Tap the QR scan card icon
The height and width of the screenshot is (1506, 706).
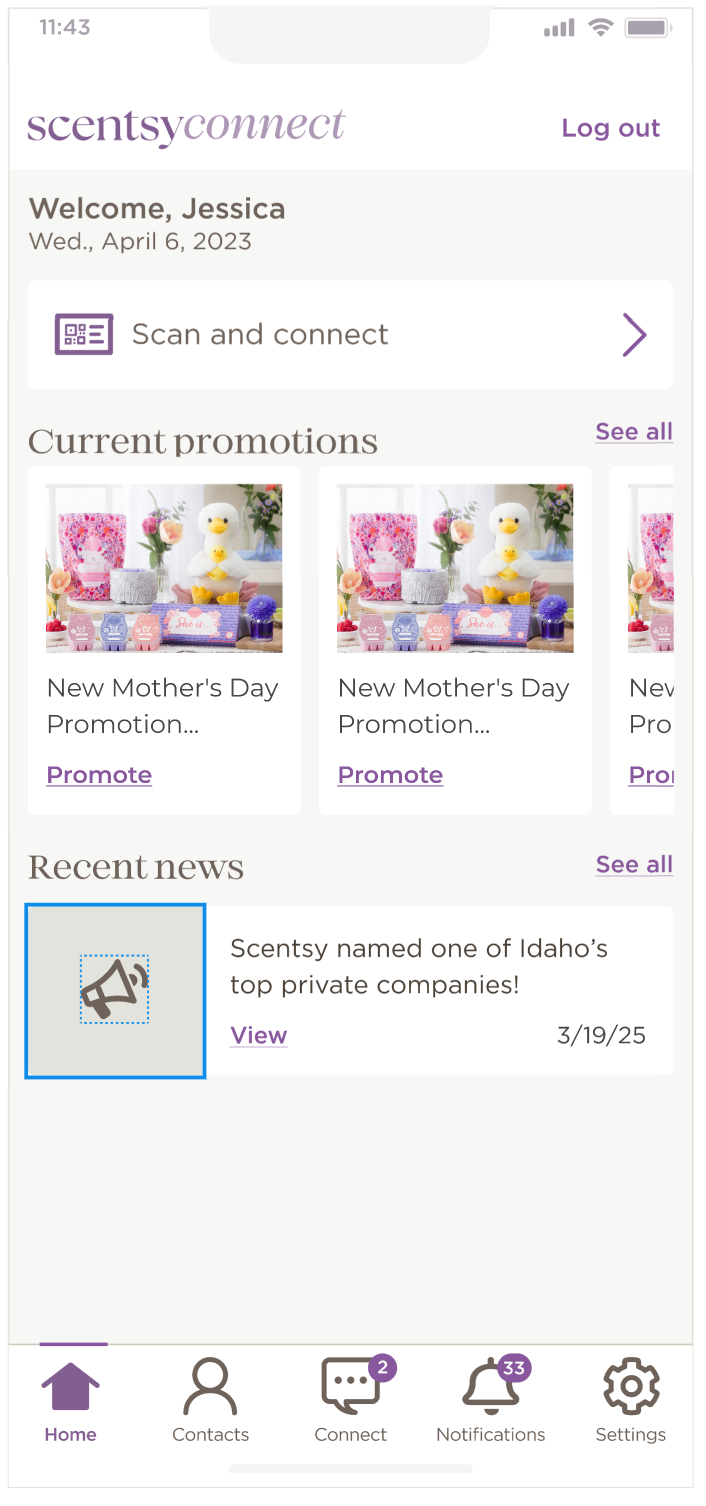(x=83, y=334)
